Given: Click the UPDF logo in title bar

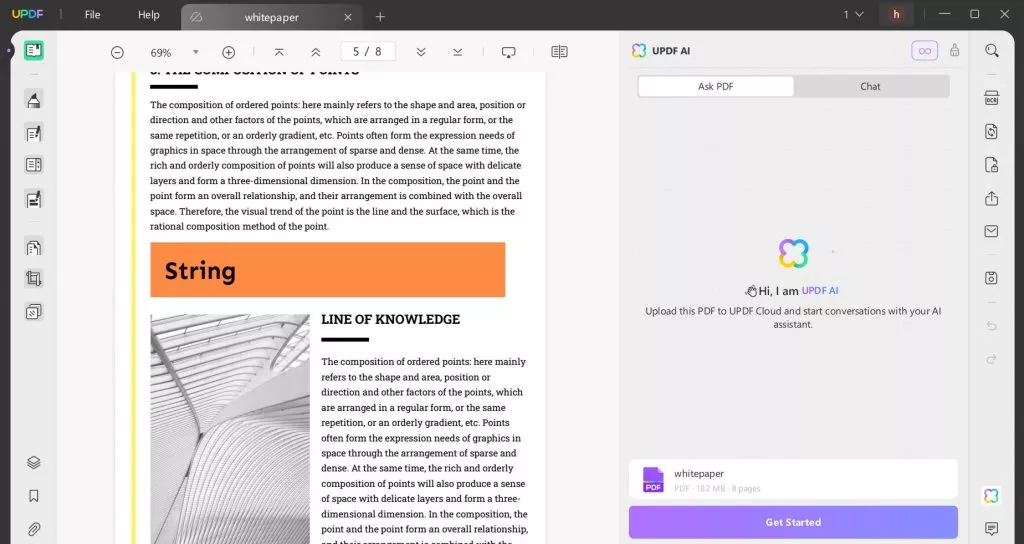Looking at the screenshot, I should [27, 14].
